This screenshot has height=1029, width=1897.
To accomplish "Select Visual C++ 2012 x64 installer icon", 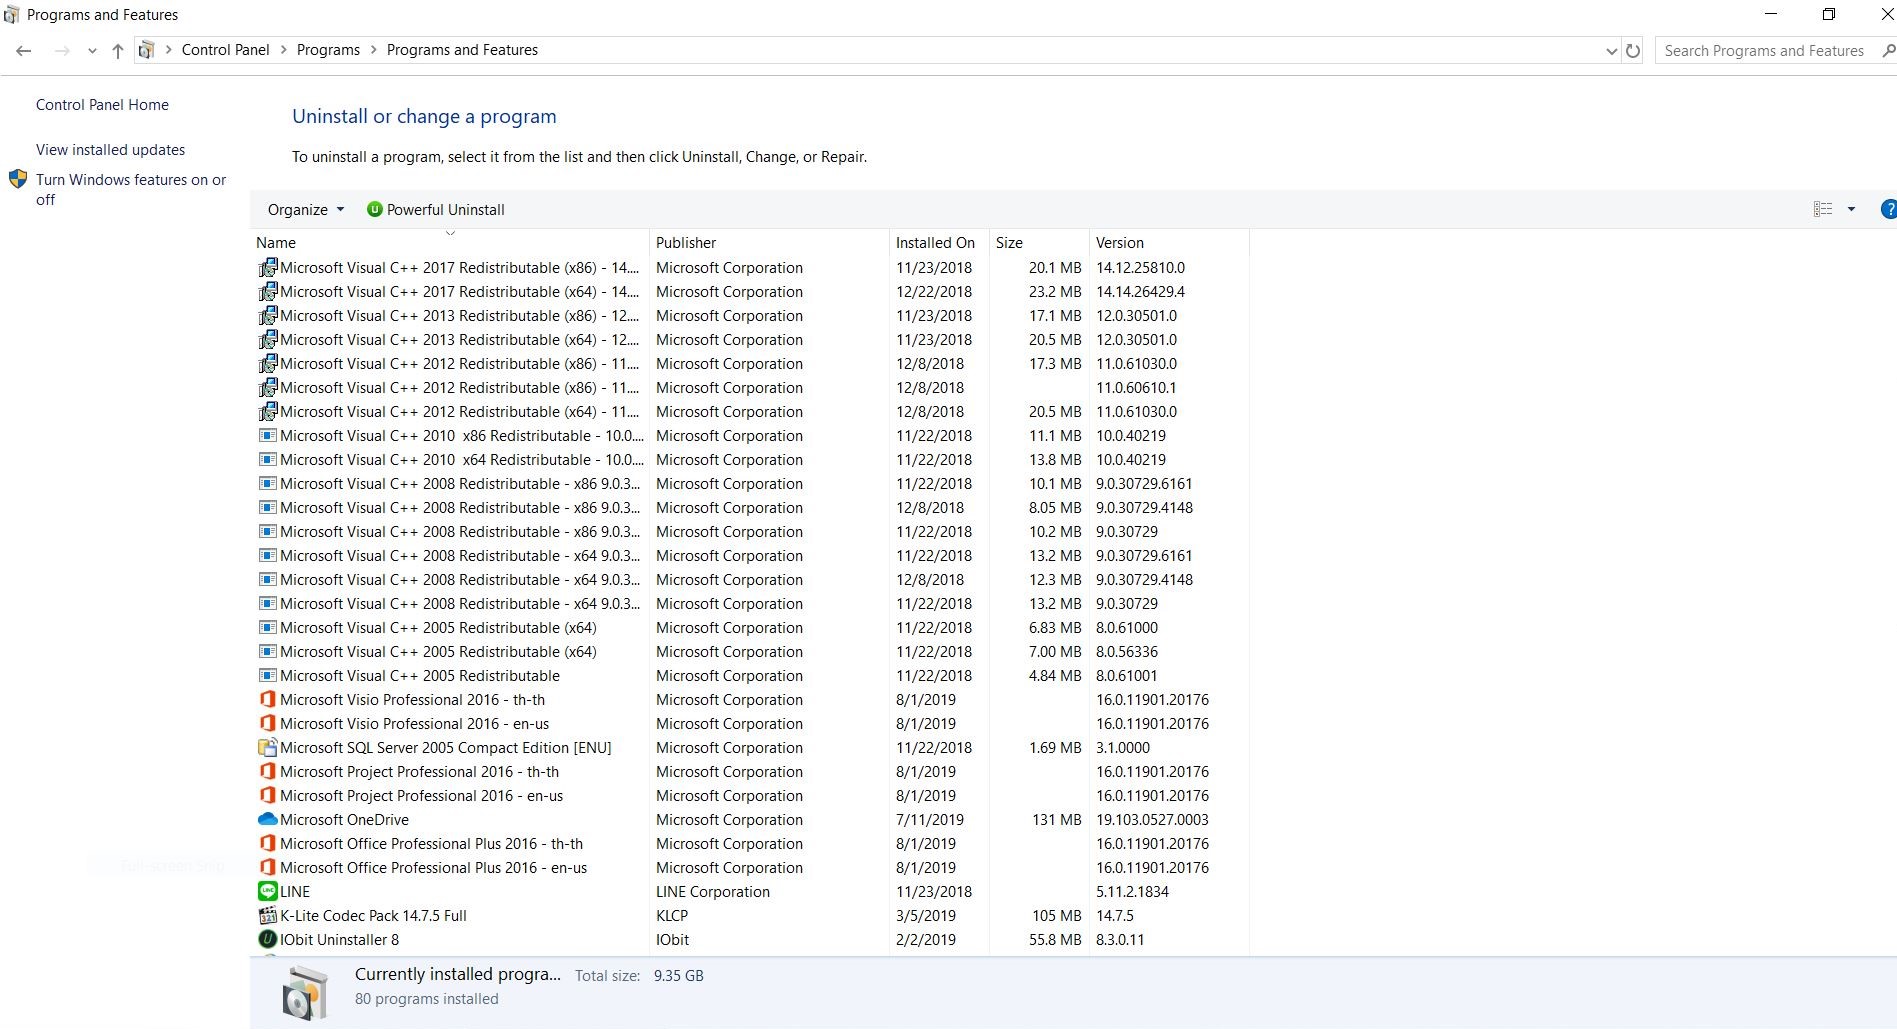I will tap(268, 411).
